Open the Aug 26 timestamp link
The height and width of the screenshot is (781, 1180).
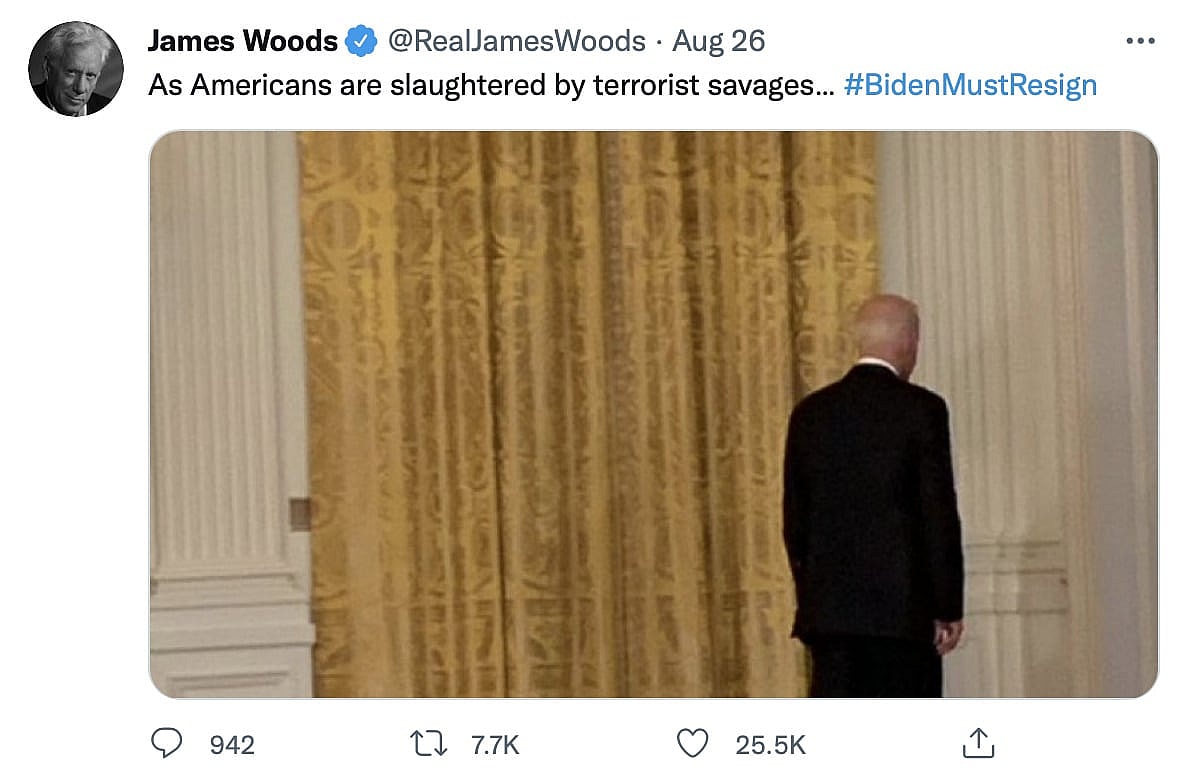point(718,41)
